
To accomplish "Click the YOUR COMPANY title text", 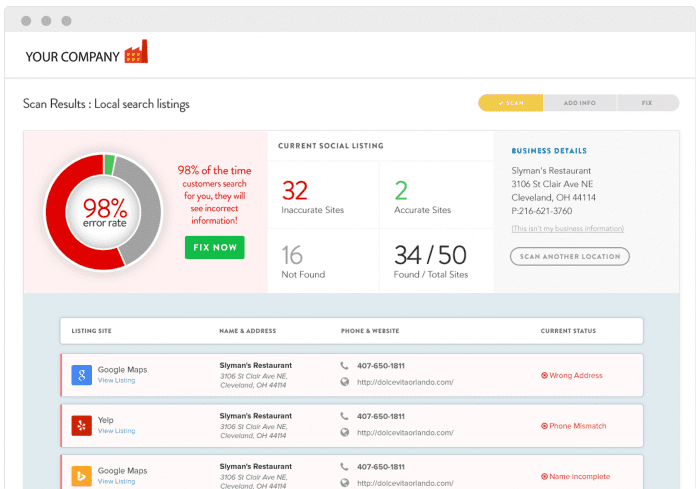I will tap(72, 57).
